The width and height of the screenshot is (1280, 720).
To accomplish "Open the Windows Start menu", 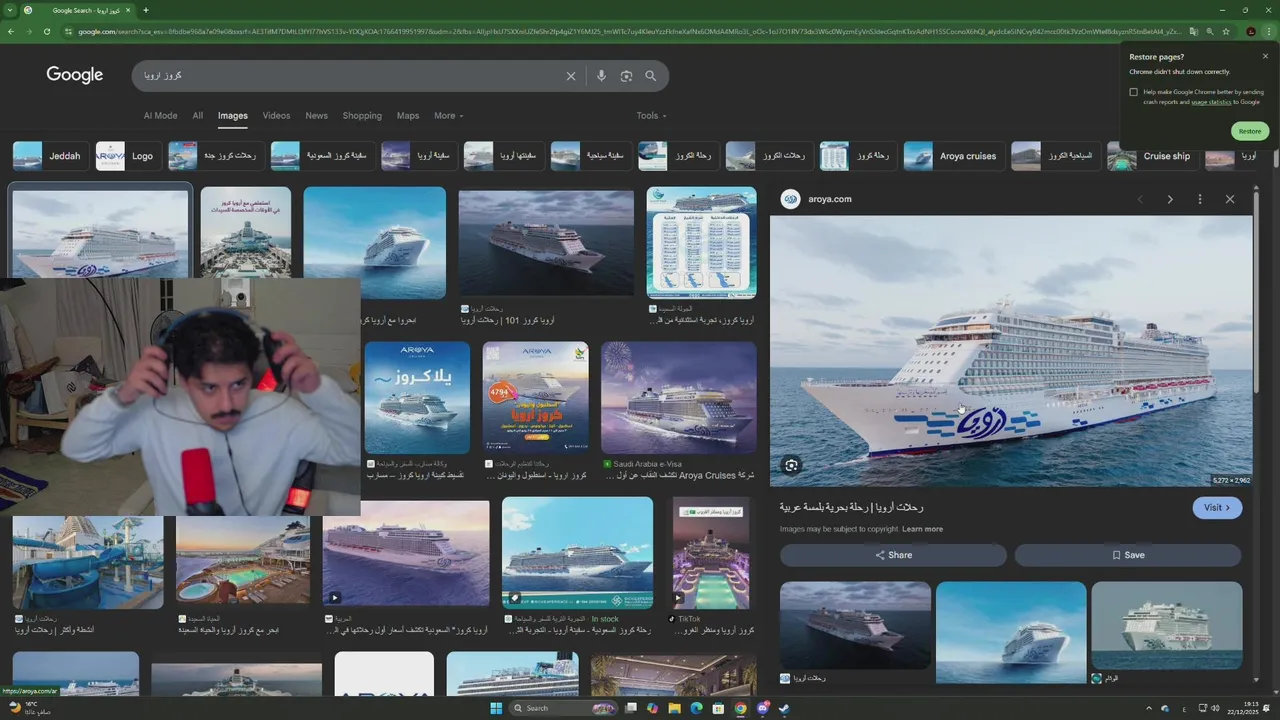I will [x=496, y=708].
